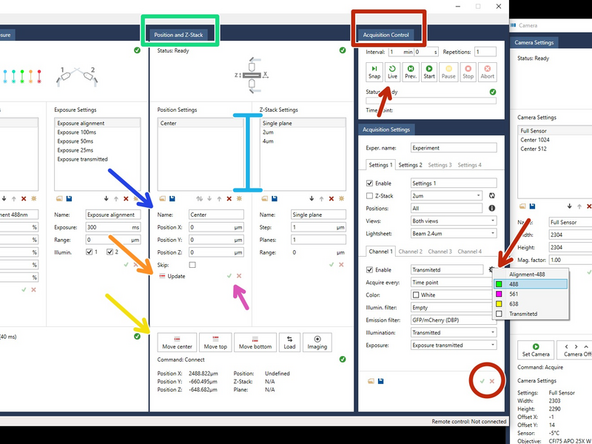Click the Exper. name input field
Viewport: 592px width, 444px height.
[x=453, y=148]
